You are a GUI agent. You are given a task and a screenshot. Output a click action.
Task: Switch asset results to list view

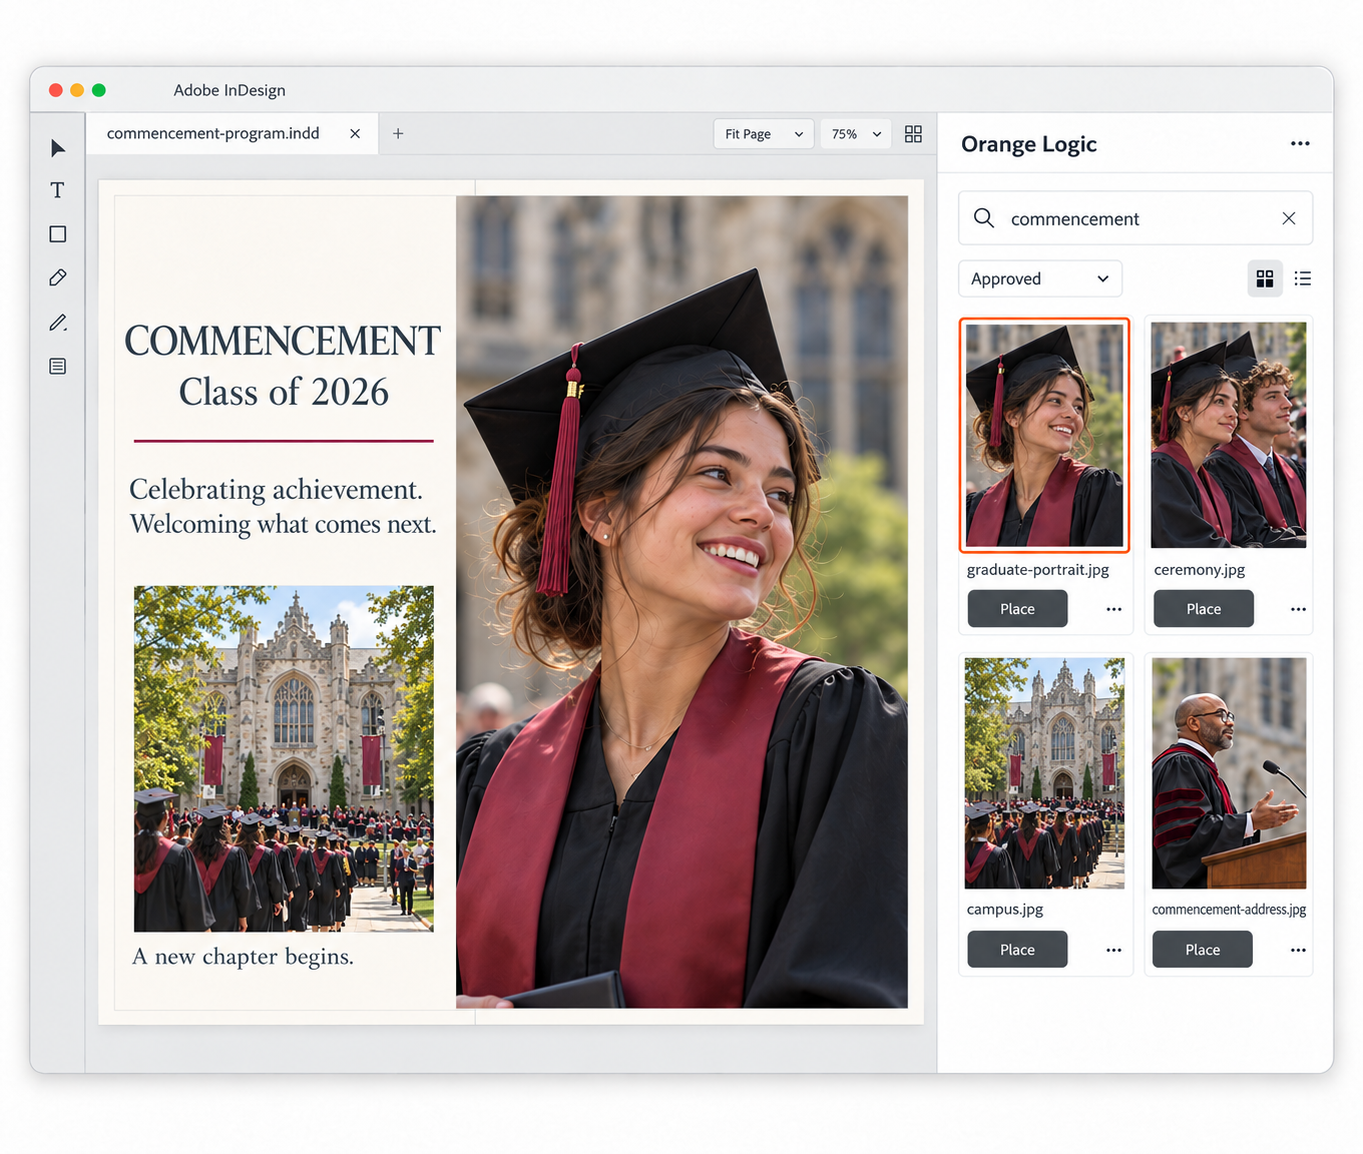1303,279
